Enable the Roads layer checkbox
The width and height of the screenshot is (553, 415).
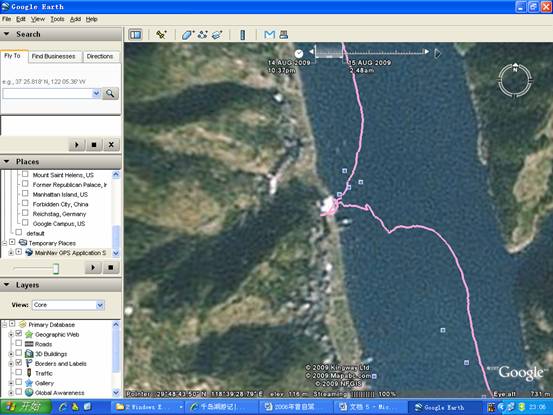[x=19, y=343]
